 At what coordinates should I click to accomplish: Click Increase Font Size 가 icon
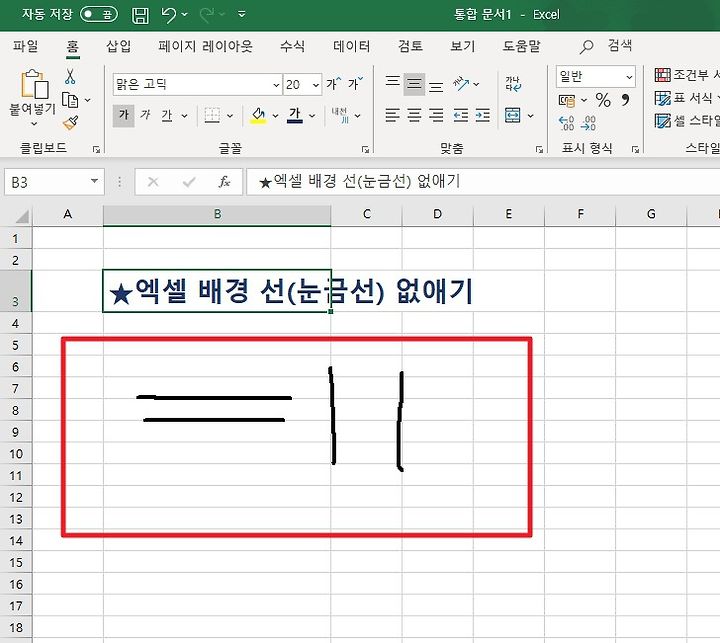[334, 83]
